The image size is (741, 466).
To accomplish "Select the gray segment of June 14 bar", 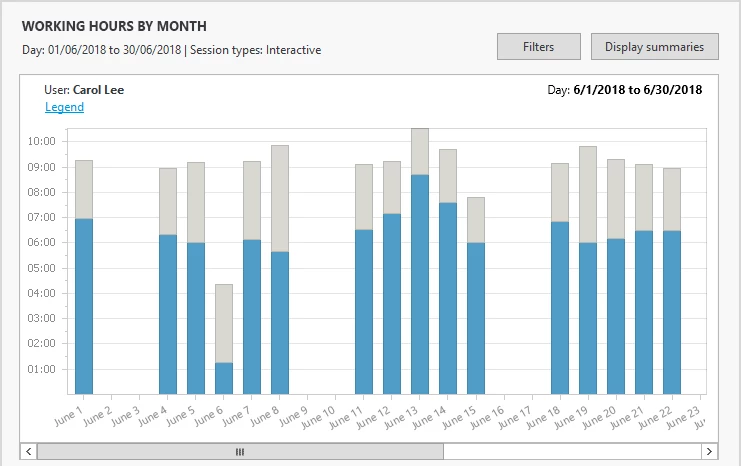I will [448, 176].
